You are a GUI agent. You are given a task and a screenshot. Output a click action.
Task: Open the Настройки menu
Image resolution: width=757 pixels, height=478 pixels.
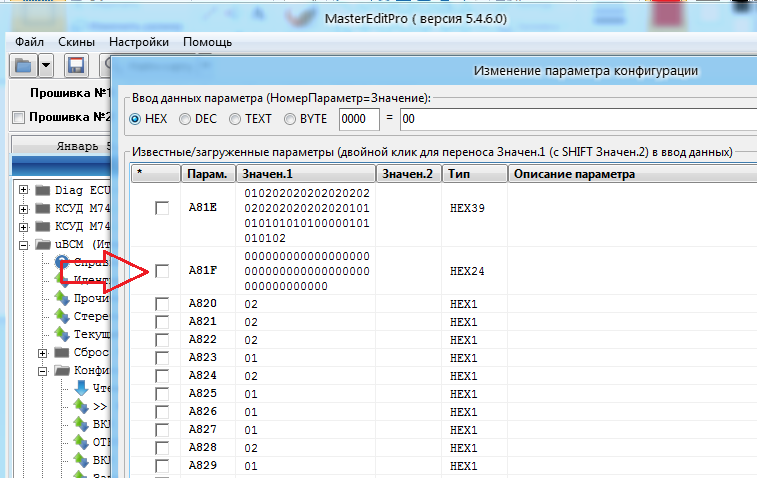click(x=139, y=42)
